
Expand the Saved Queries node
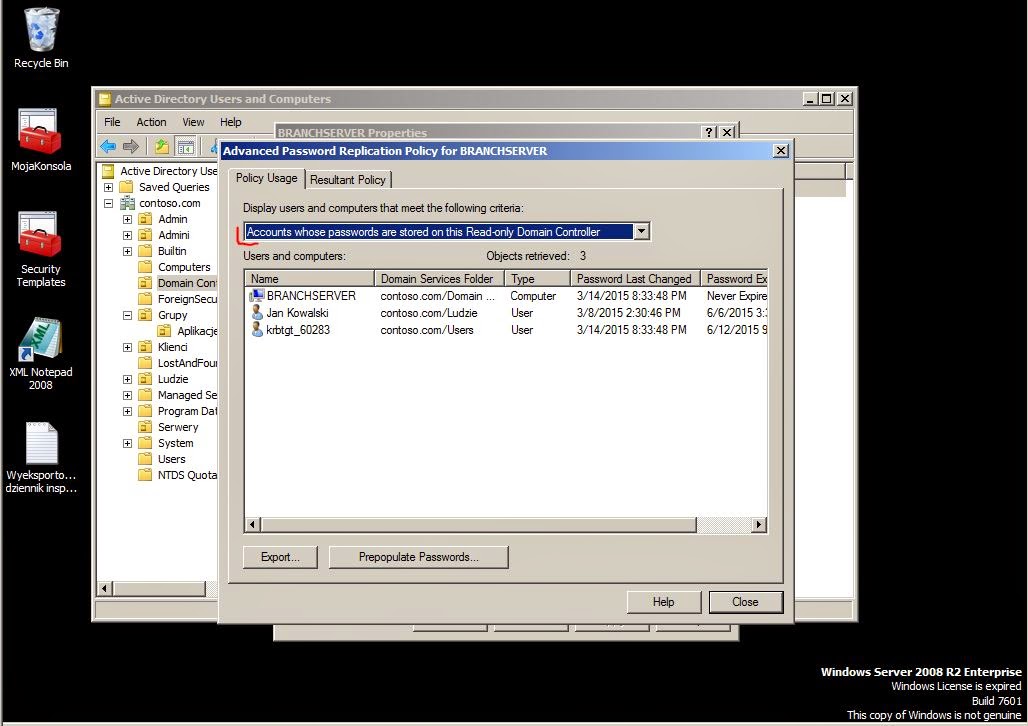(x=109, y=187)
